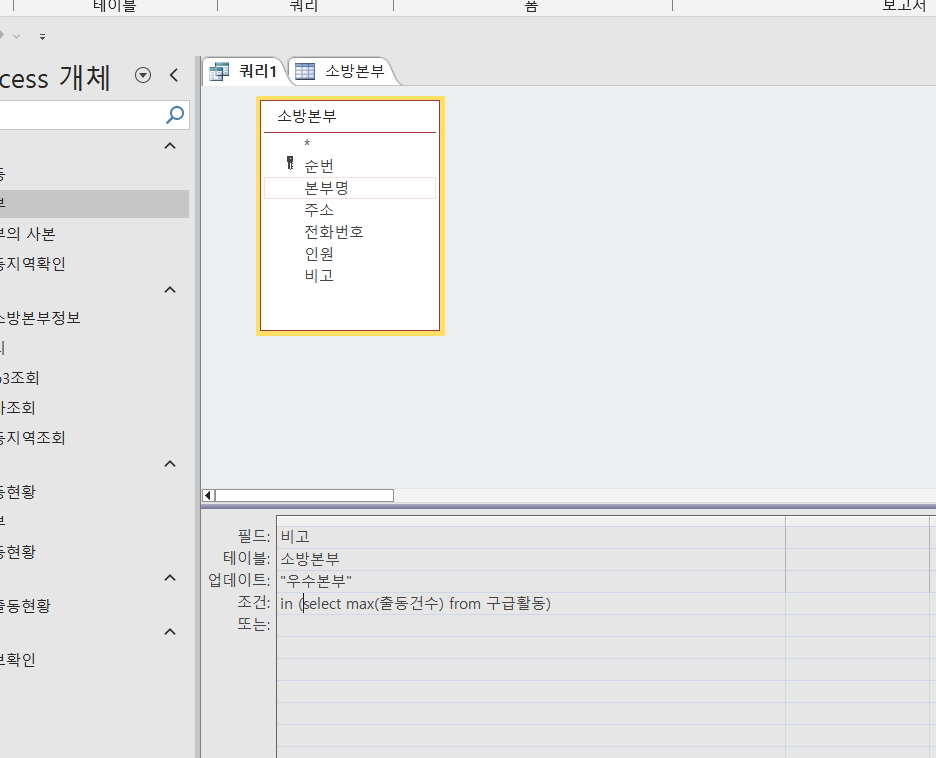Click the primary key icon beside 순번
Screen dimensions: 936x758
click(x=290, y=165)
